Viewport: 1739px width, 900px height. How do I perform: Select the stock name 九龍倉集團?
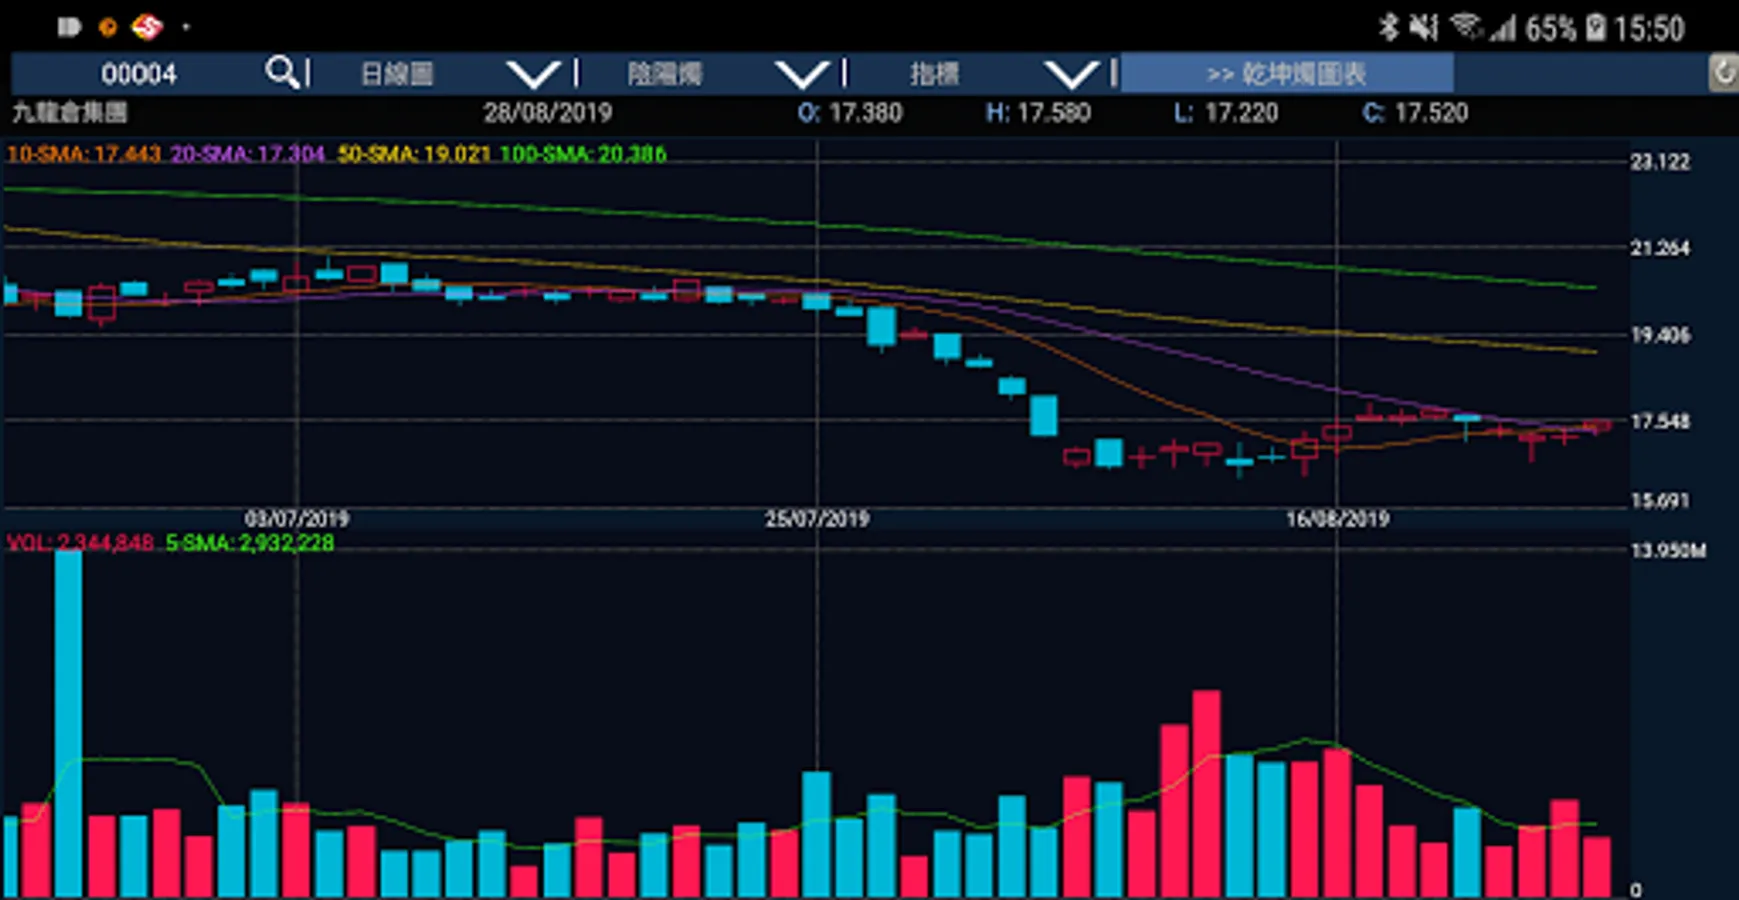[x=69, y=112]
